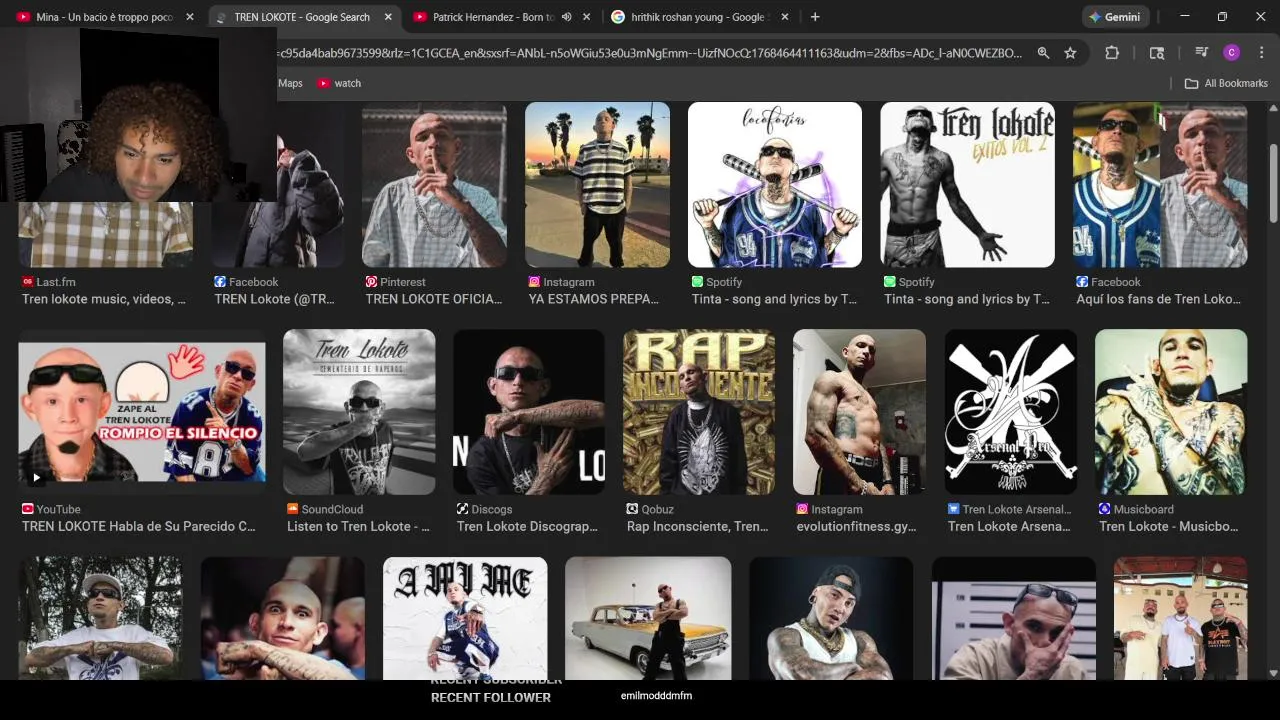Open the Extensions puzzle icon
The width and height of the screenshot is (1280, 720).
(1112, 53)
